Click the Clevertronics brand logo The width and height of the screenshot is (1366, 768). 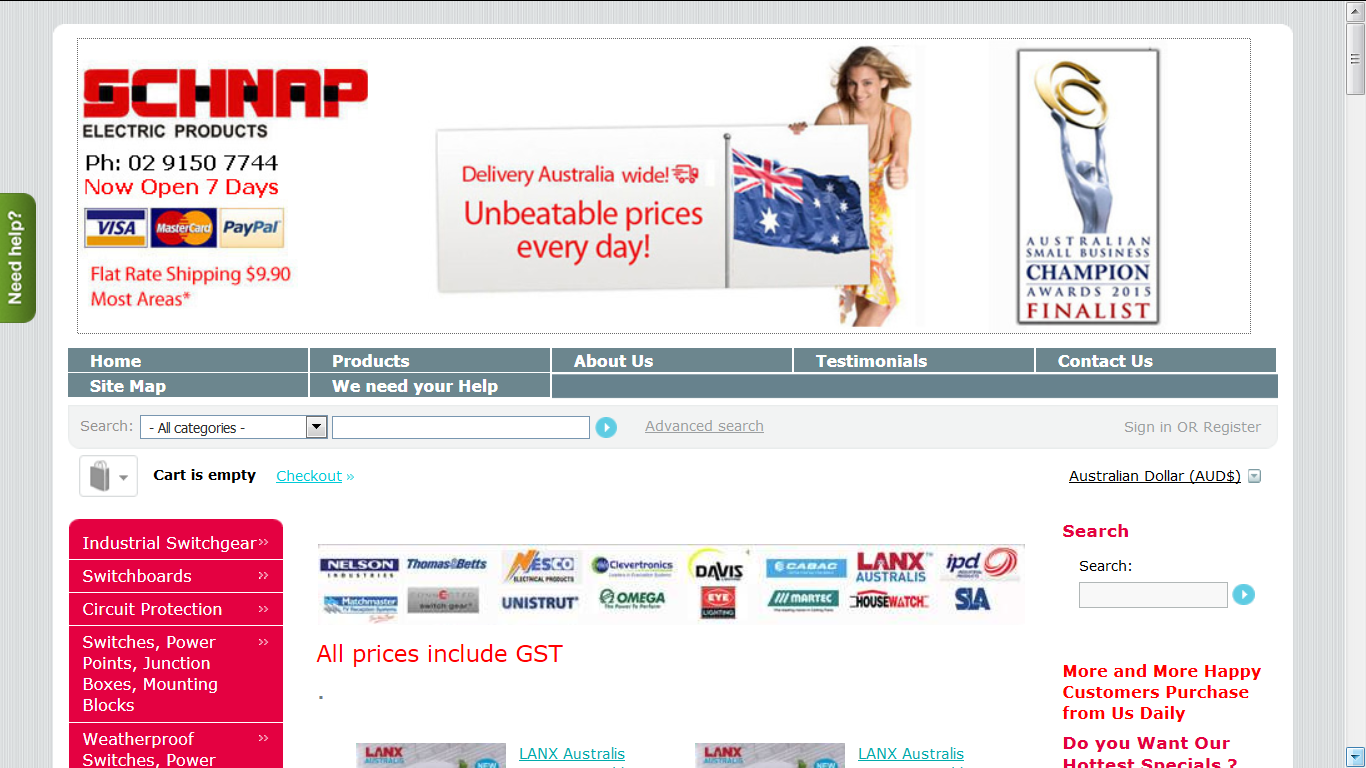[x=632, y=566]
